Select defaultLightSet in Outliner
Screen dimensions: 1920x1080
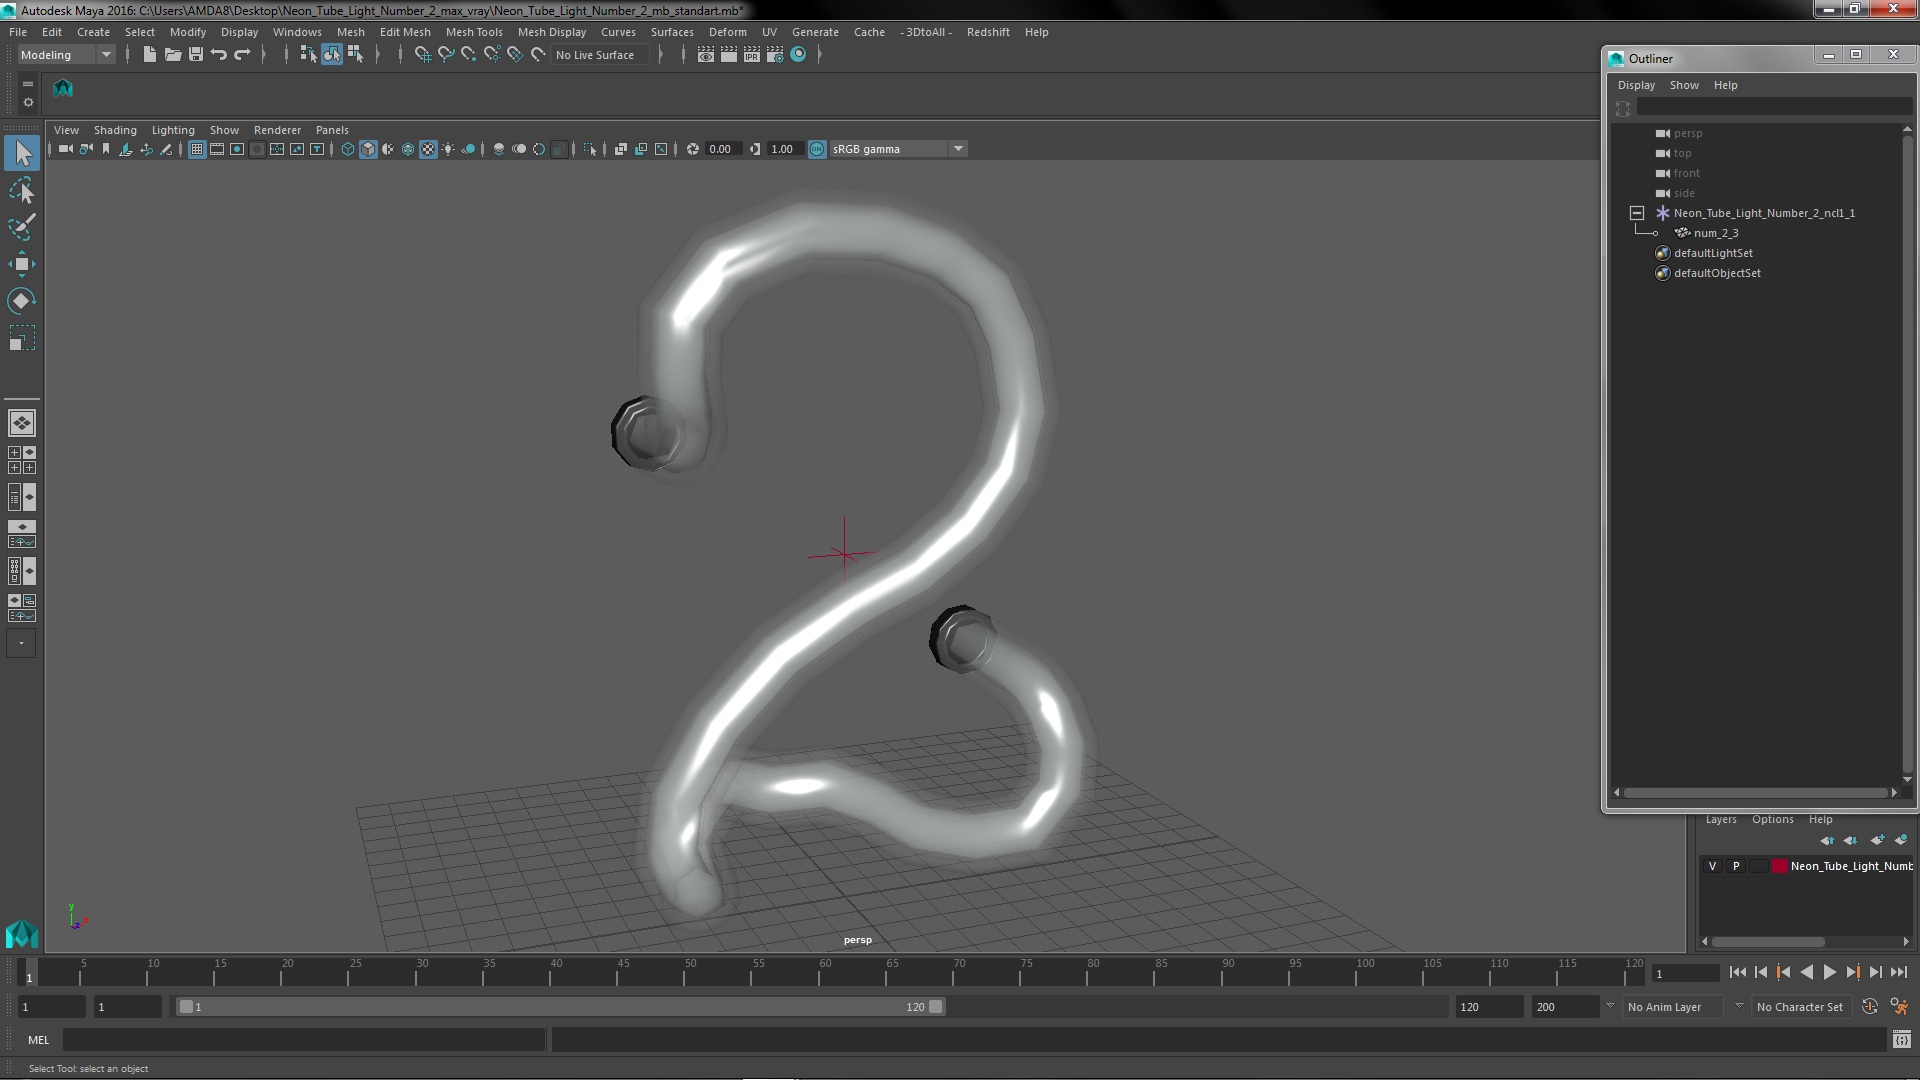pos(1712,253)
